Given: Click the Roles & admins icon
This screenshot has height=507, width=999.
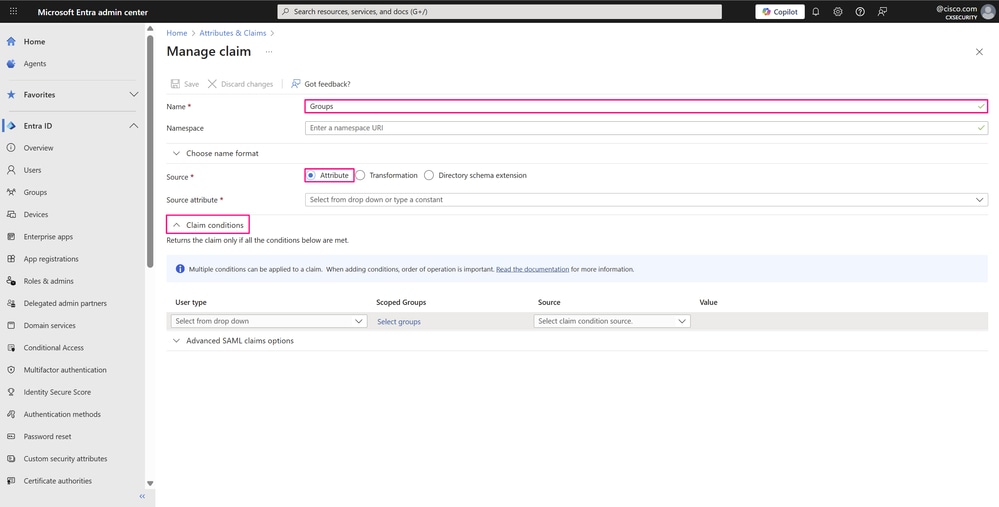Looking at the screenshot, I should [x=11, y=281].
